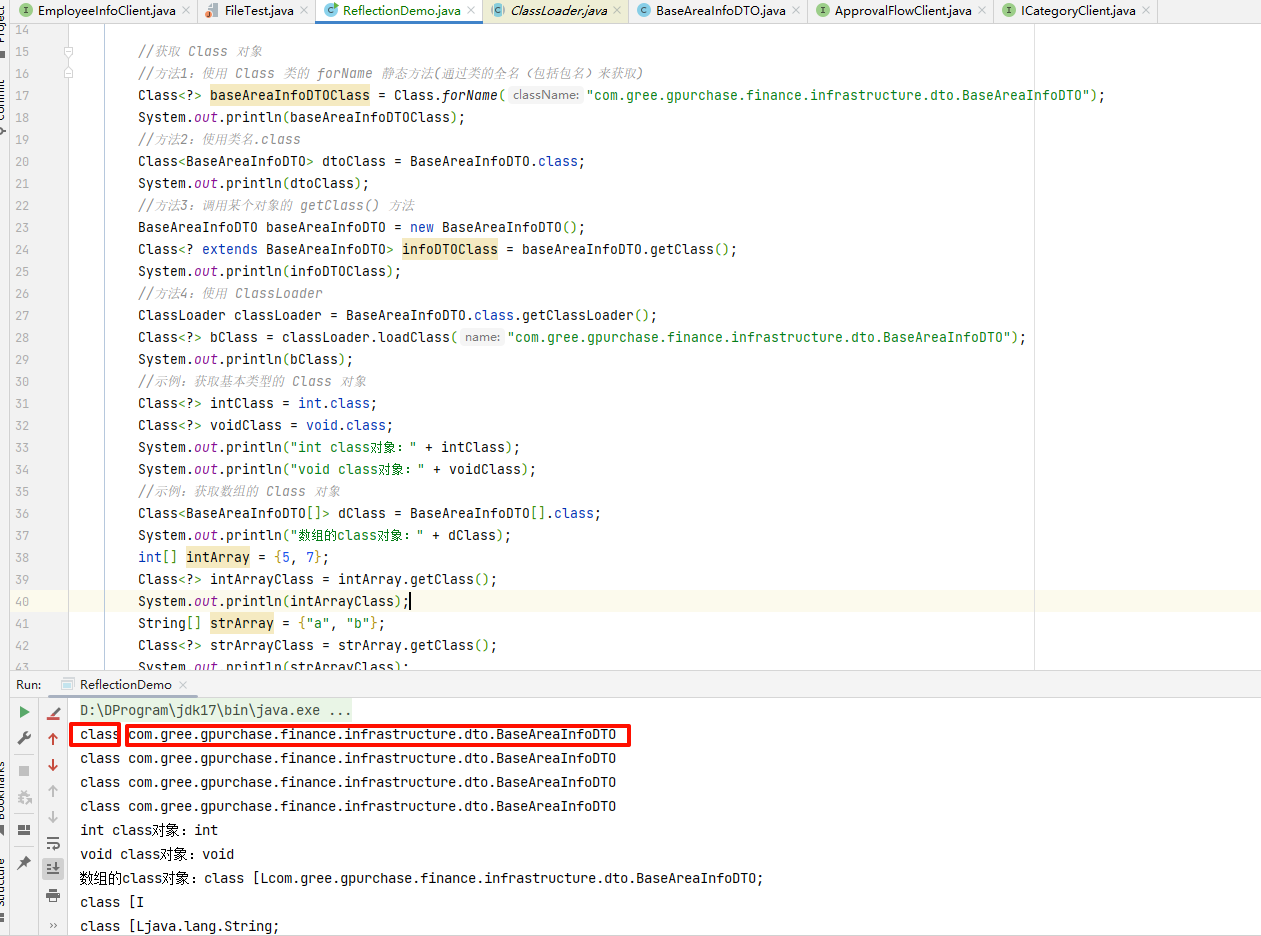Click 'Run:' label of the tool window

(x=29, y=685)
